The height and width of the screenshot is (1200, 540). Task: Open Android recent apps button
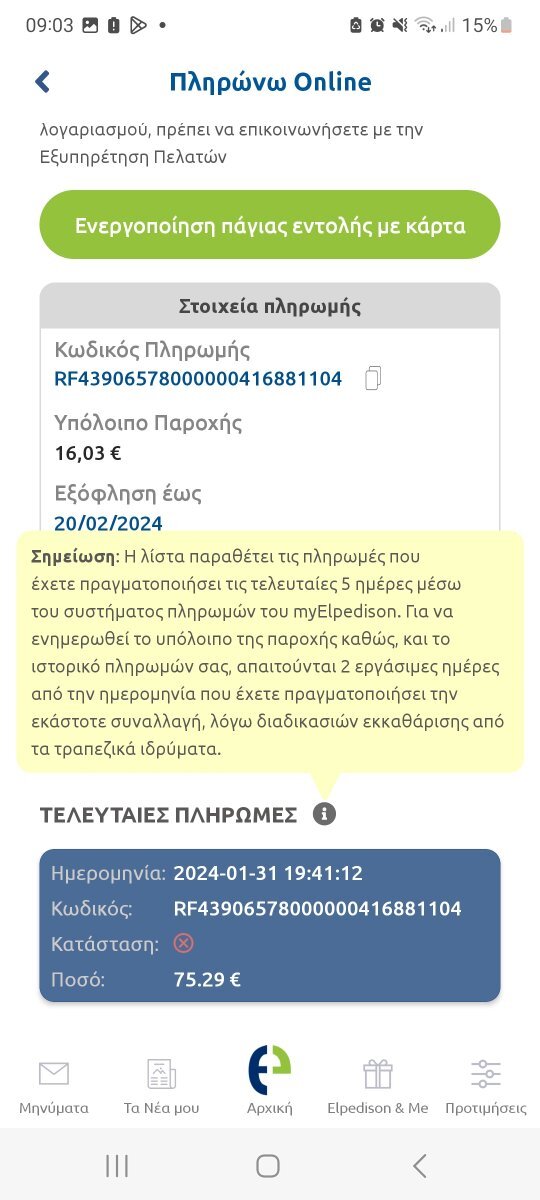(117, 1165)
